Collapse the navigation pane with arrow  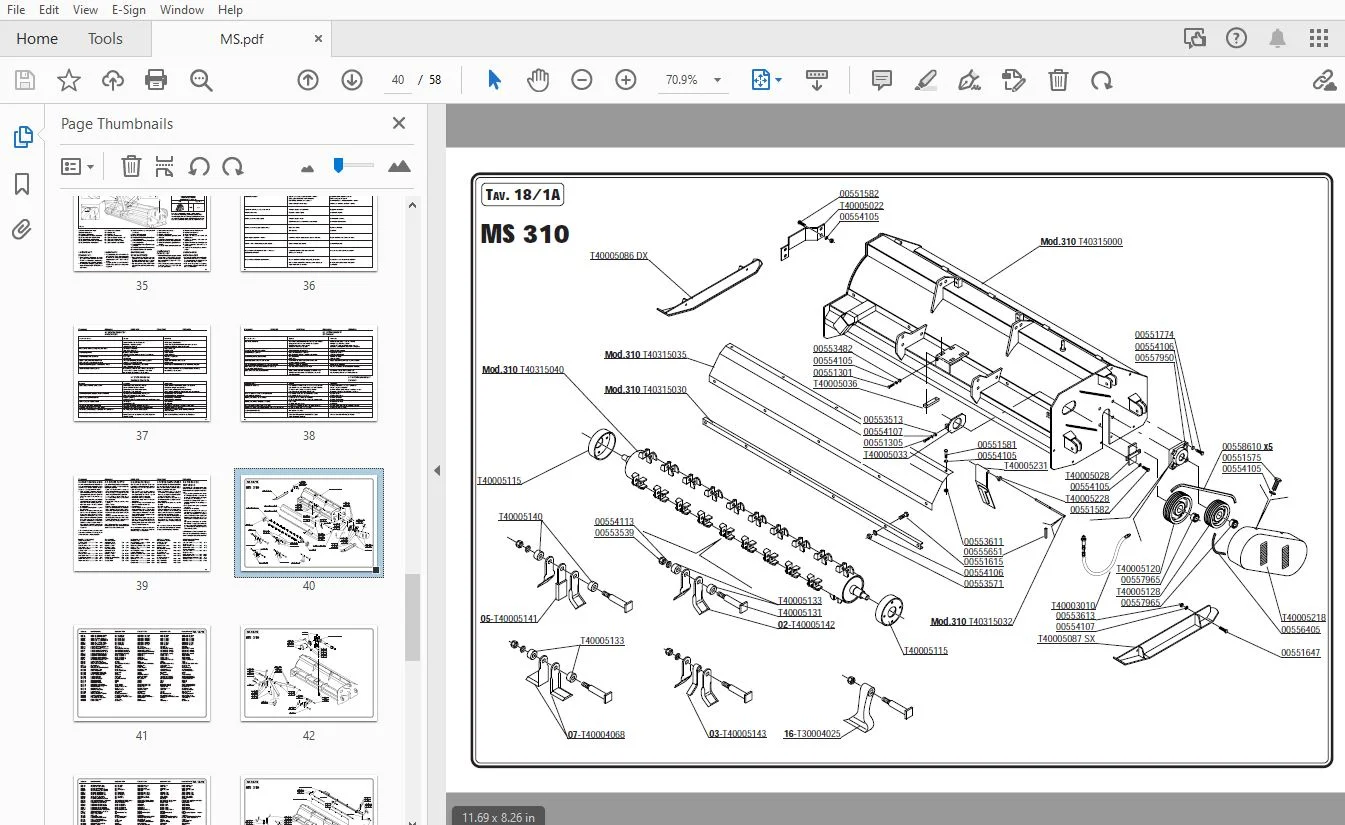click(436, 470)
